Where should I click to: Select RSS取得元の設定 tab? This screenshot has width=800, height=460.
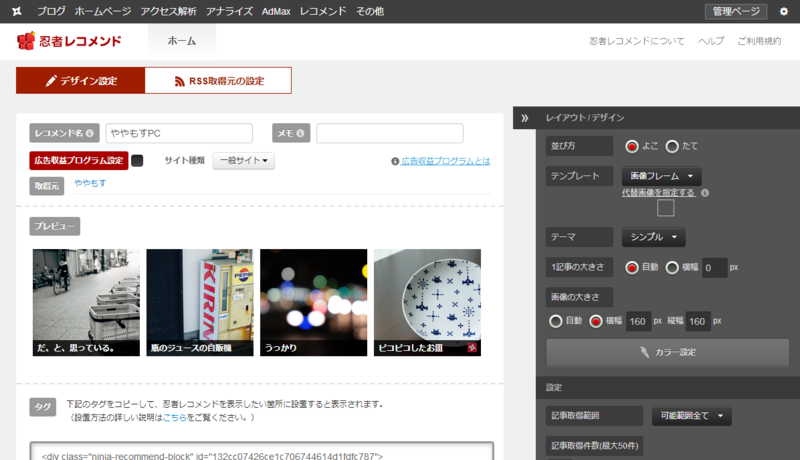tap(218, 81)
